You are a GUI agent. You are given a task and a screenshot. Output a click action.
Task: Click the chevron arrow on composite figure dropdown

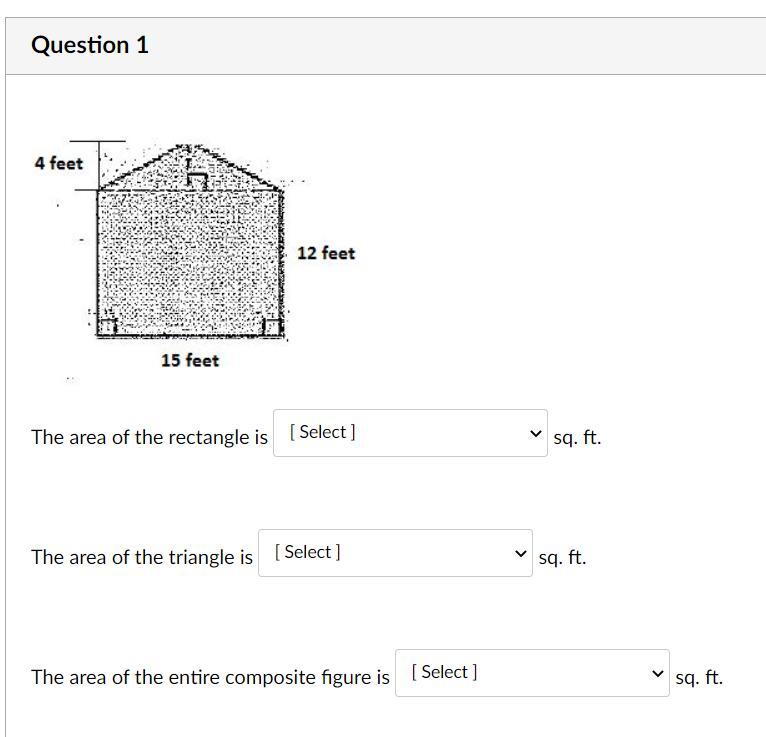658,674
